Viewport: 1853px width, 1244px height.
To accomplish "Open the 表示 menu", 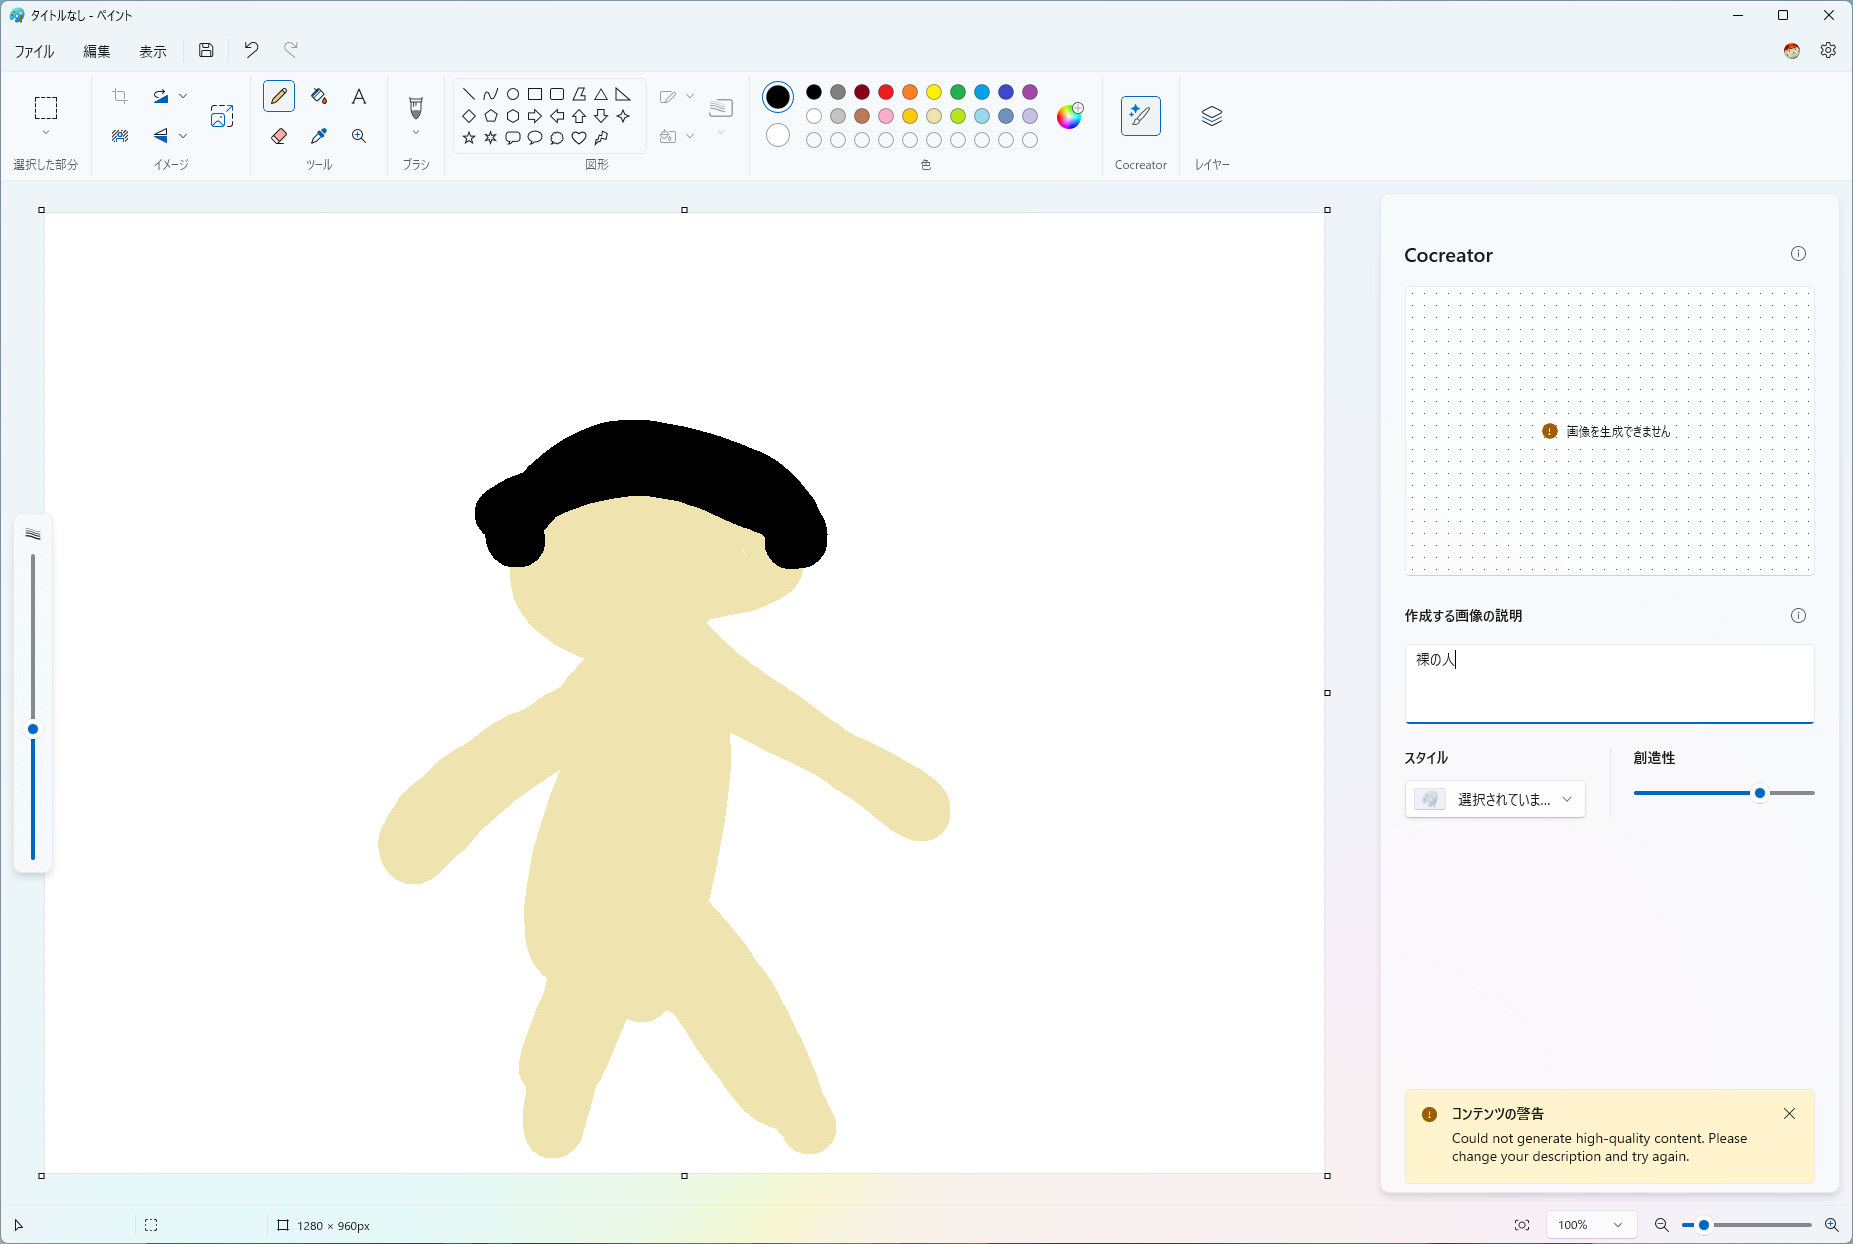I will point(152,50).
